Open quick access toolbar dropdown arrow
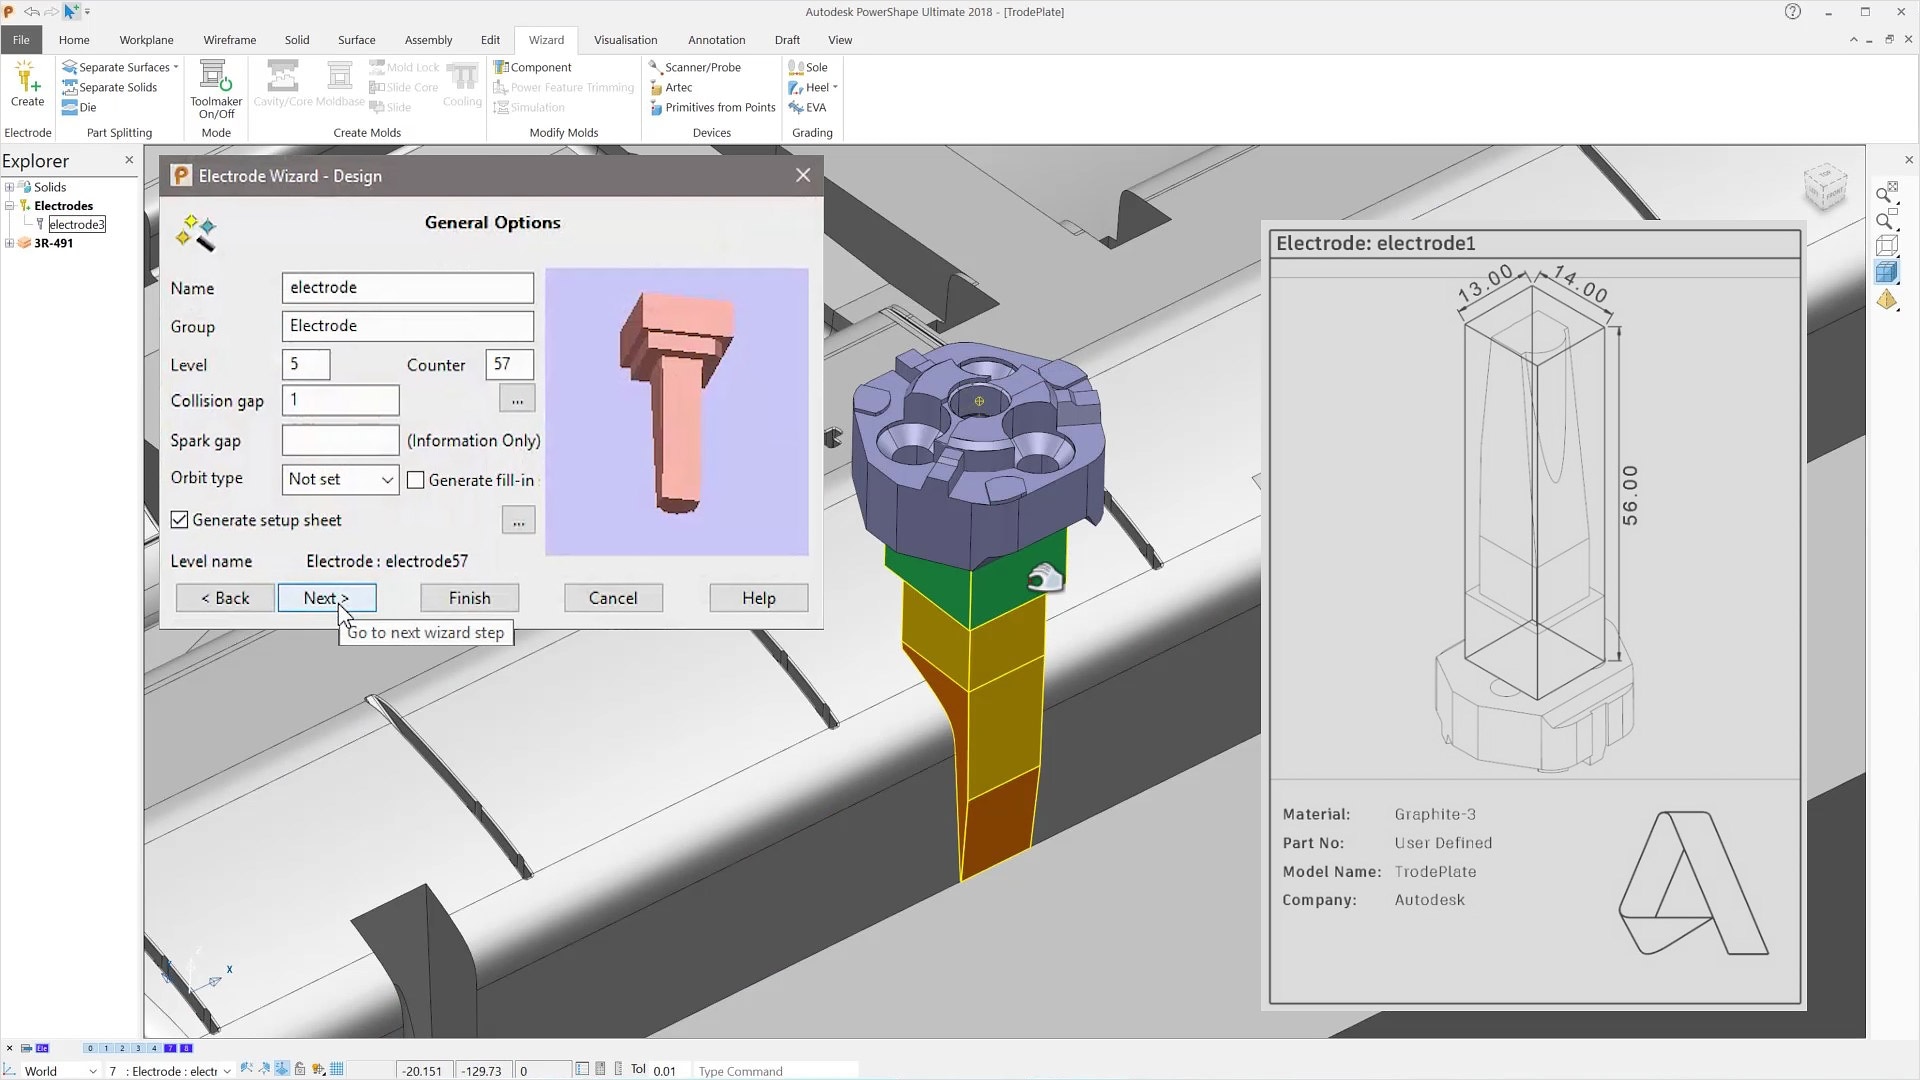The width and height of the screenshot is (1920, 1080). pos(87,12)
